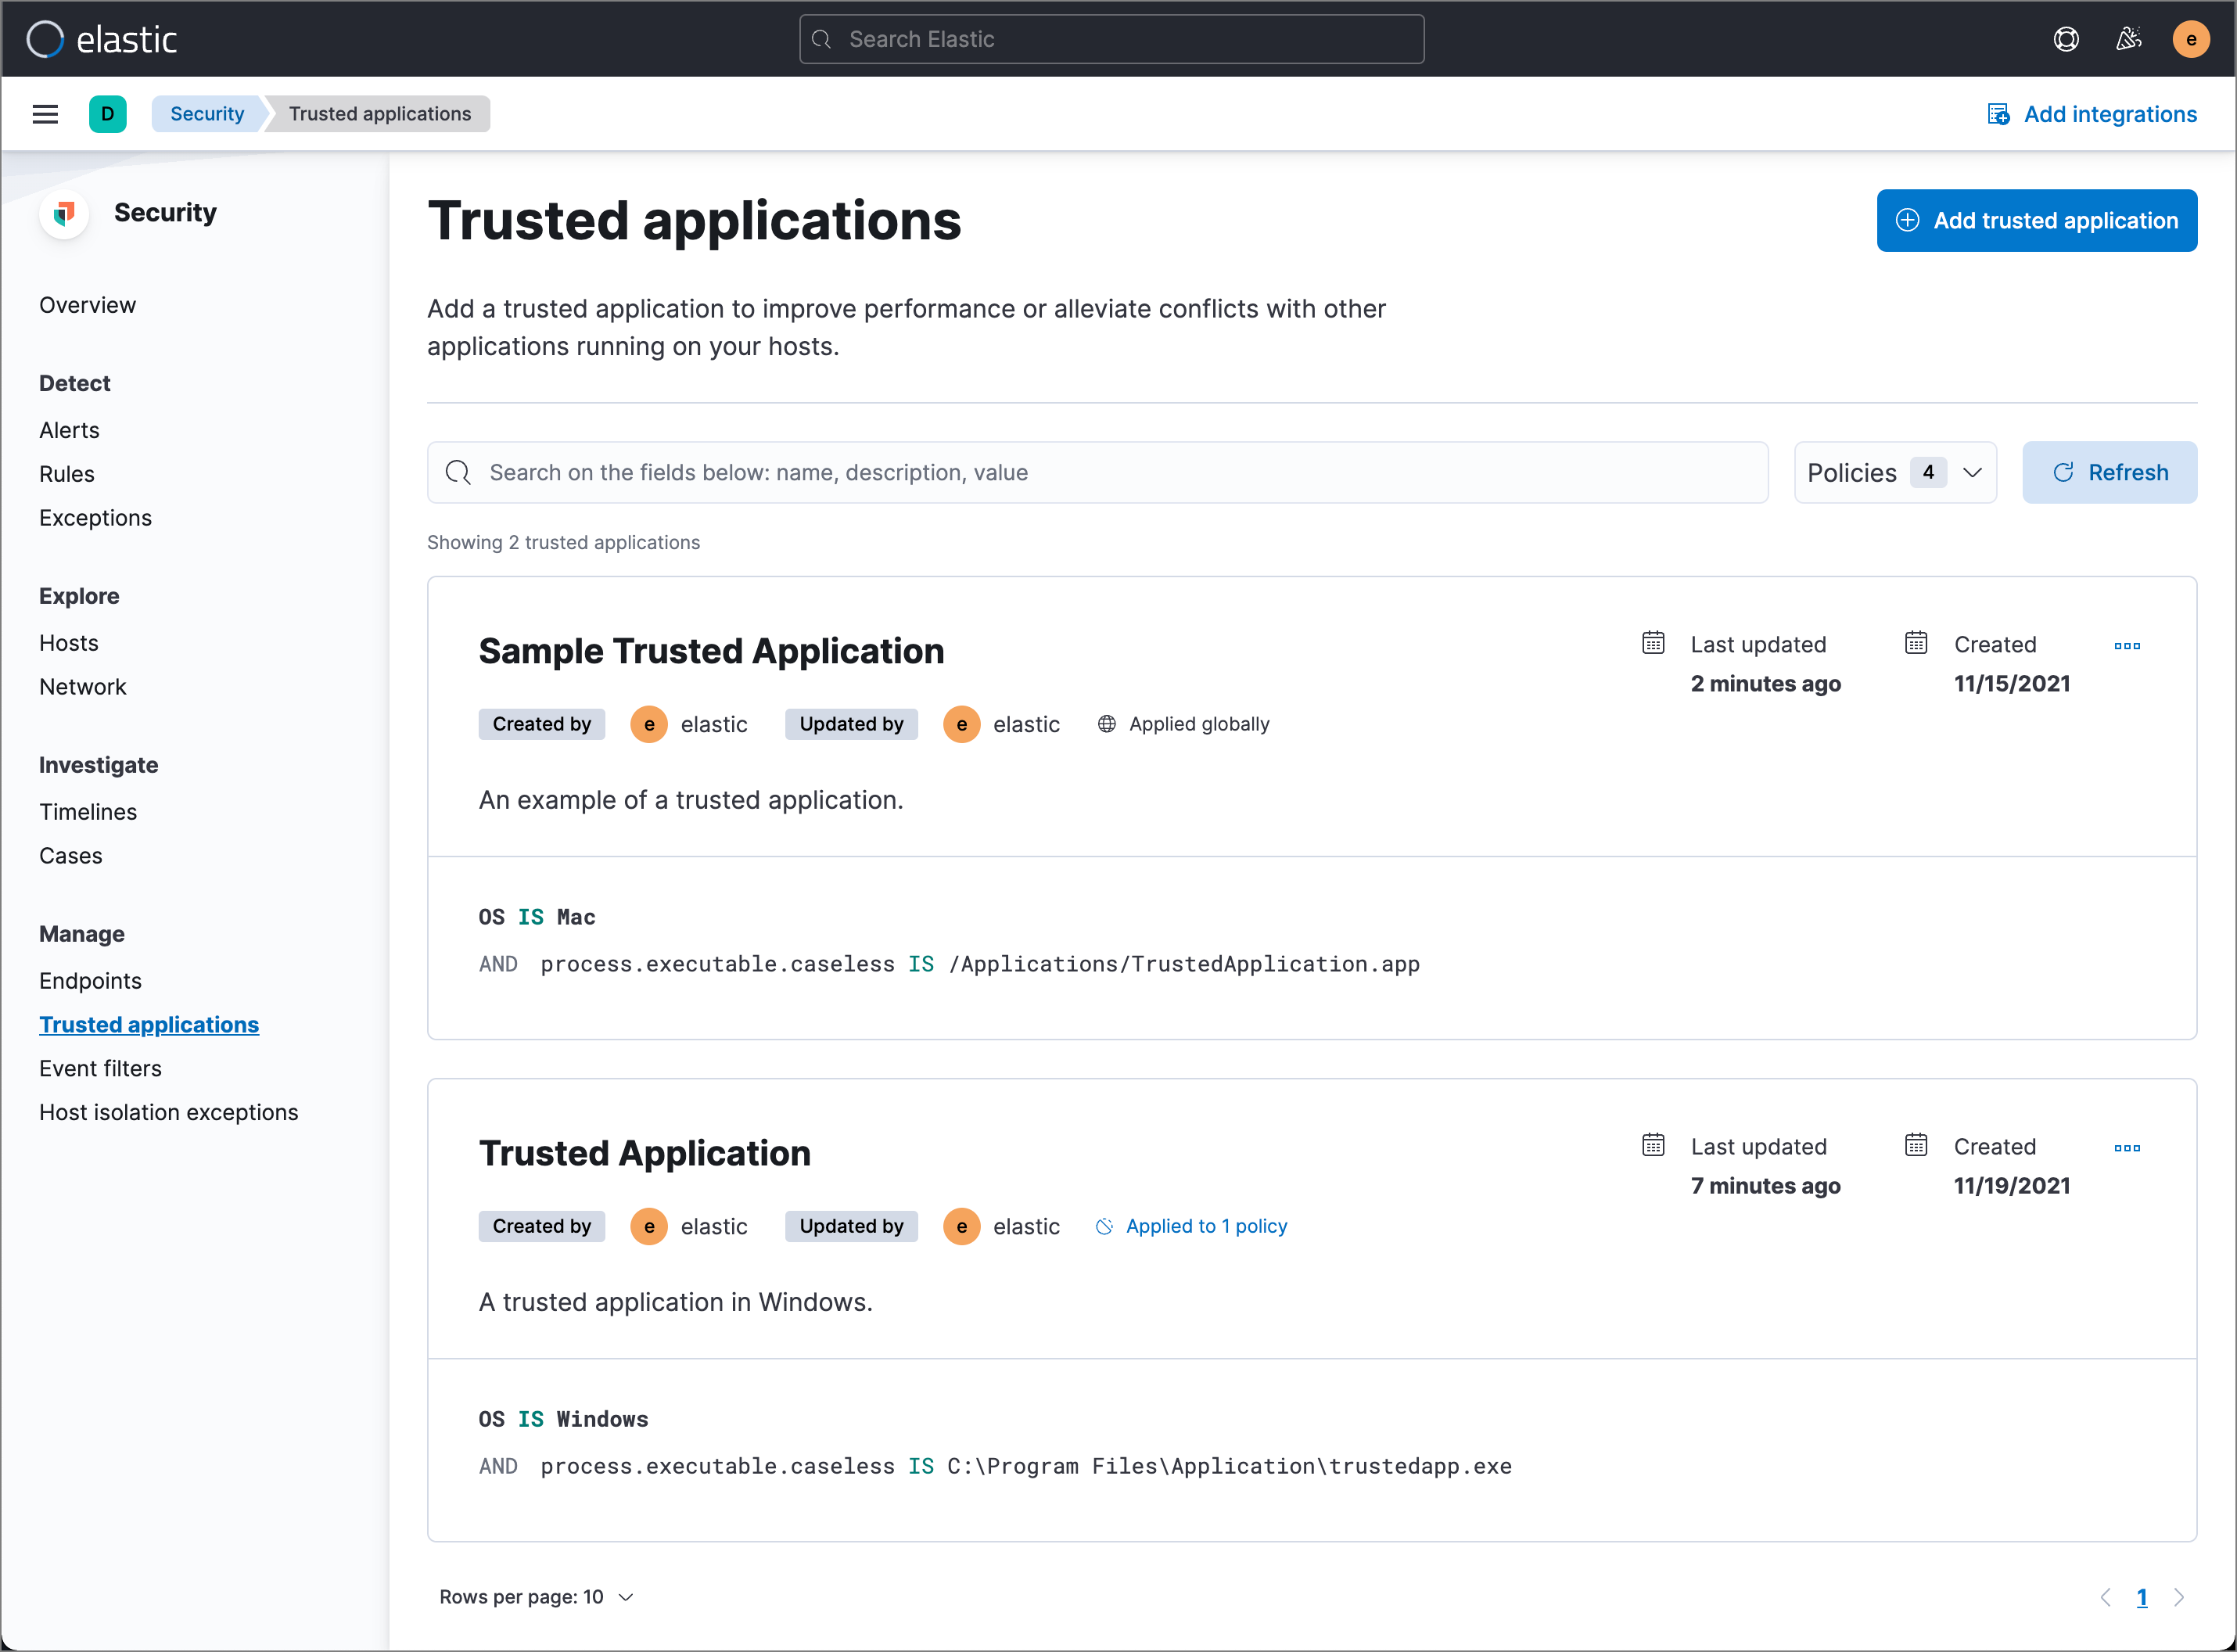Open the Policies filter dropdown
Image resolution: width=2237 pixels, height=1652 pixels.
tap(1894, 472)
